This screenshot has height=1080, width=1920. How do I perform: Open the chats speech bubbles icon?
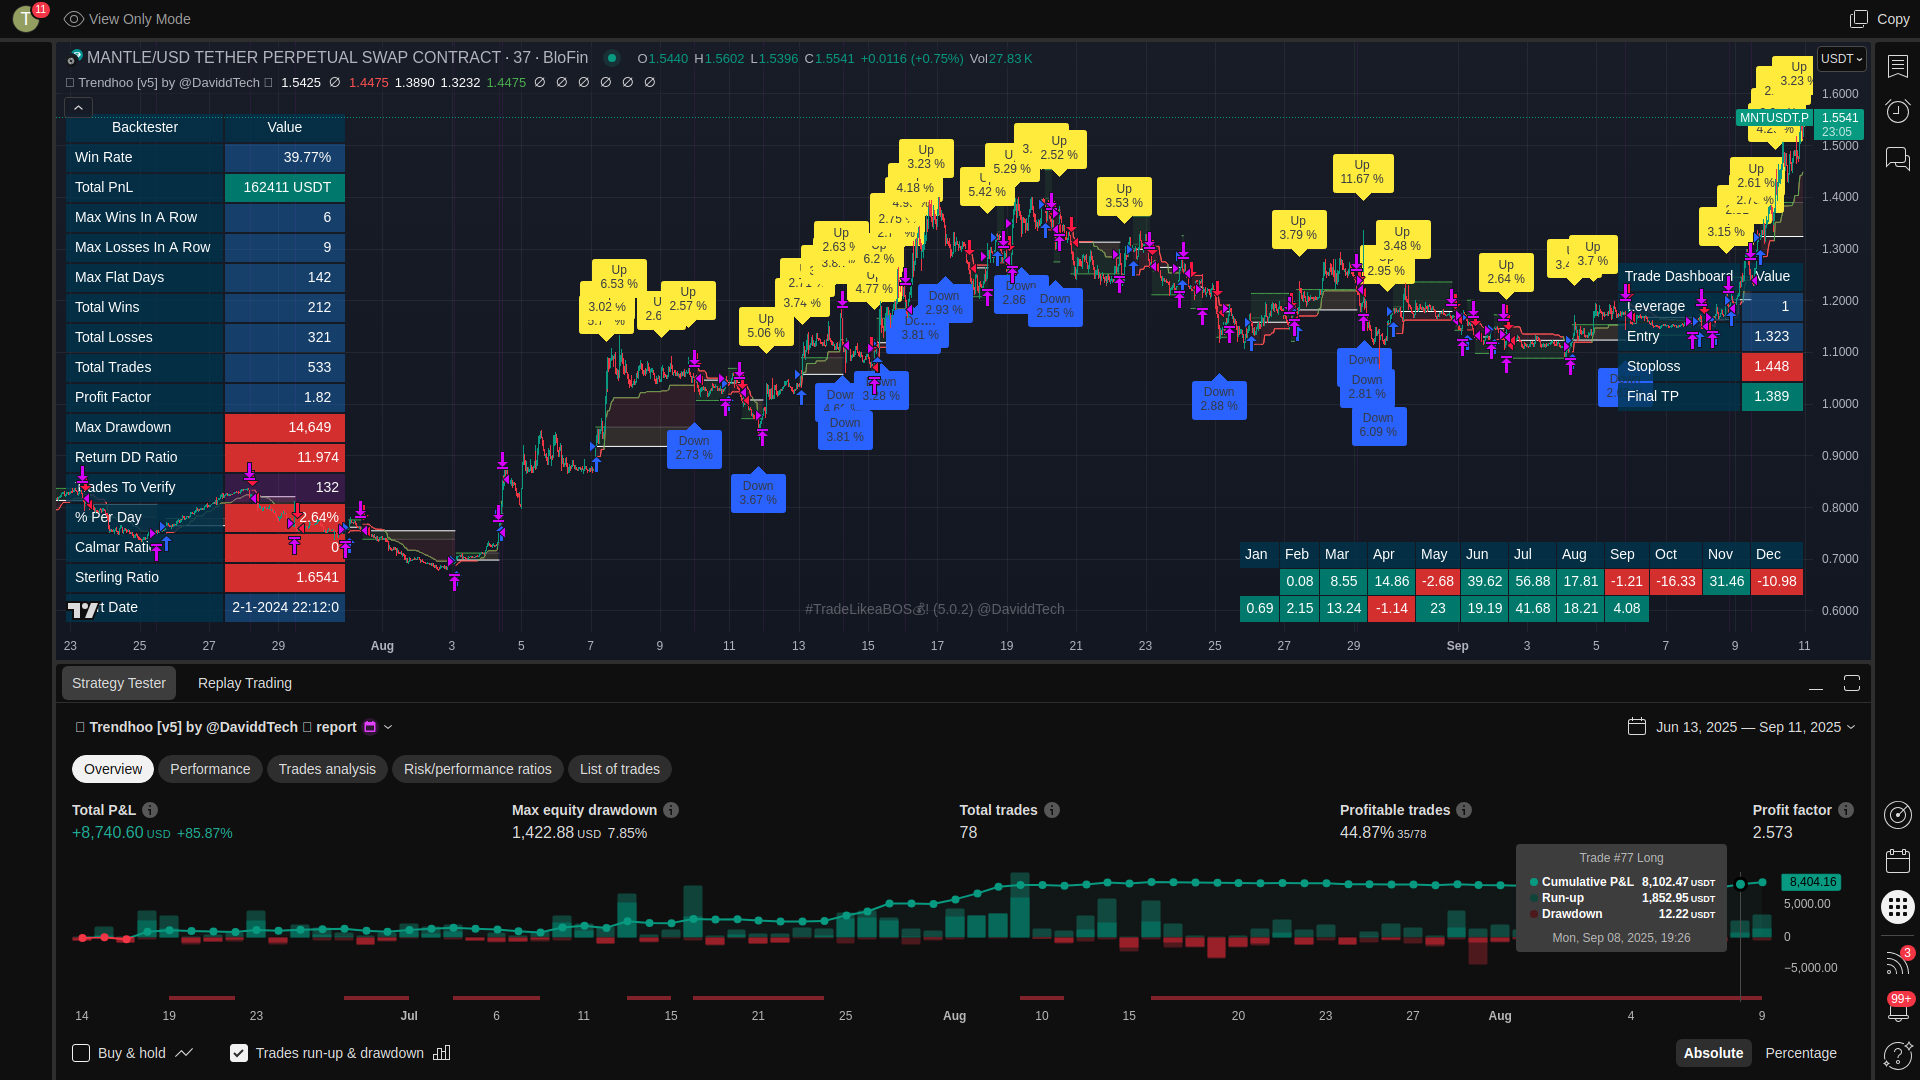click(1897, 158)
